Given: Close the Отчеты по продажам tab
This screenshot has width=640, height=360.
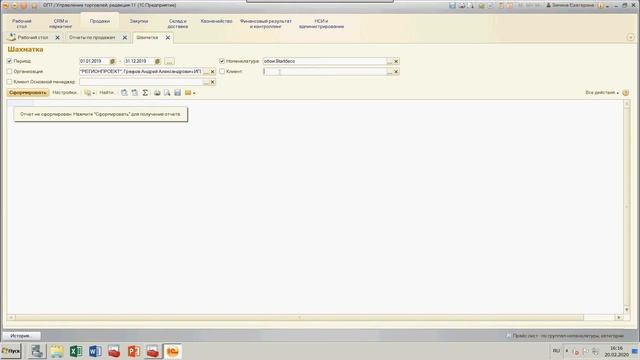Looking at the screenshot, I should (125, 38).
